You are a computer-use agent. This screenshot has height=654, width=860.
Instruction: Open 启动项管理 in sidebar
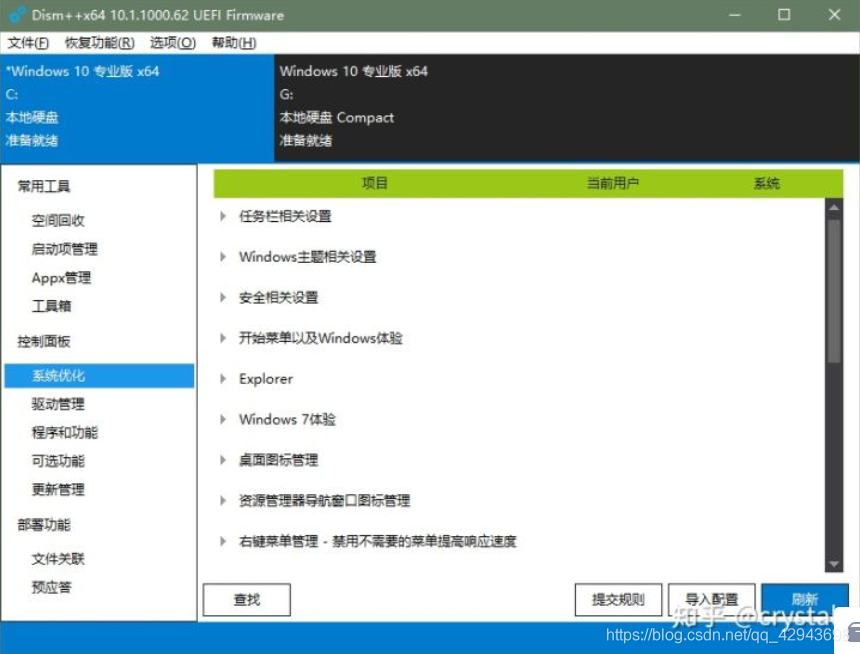click(x=65, y=249)
